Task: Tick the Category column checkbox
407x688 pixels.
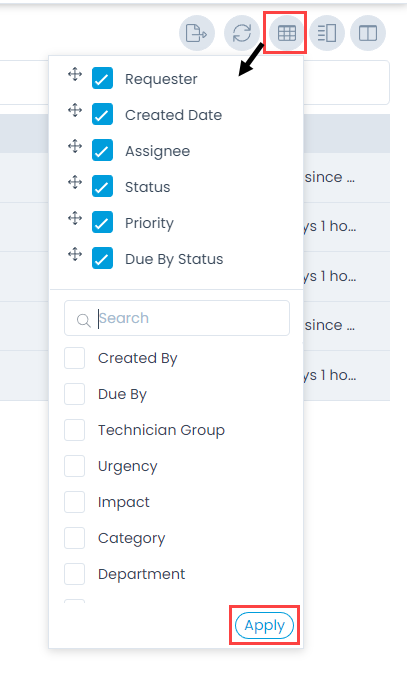Action: pos(75,538)
